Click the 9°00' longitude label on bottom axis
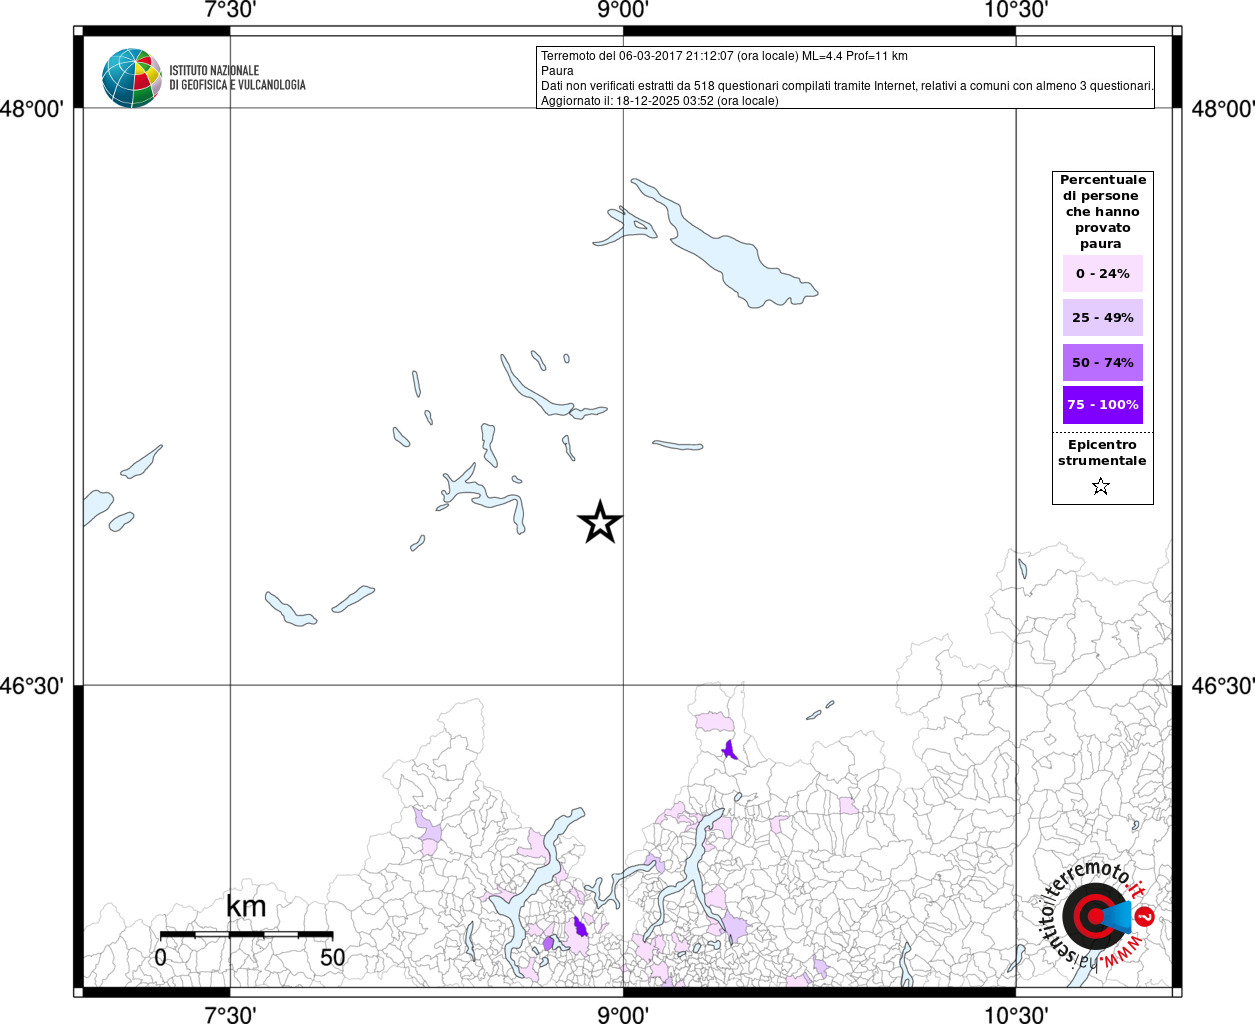This screenshot has width=1255, height=1024. click(623, 1015)
